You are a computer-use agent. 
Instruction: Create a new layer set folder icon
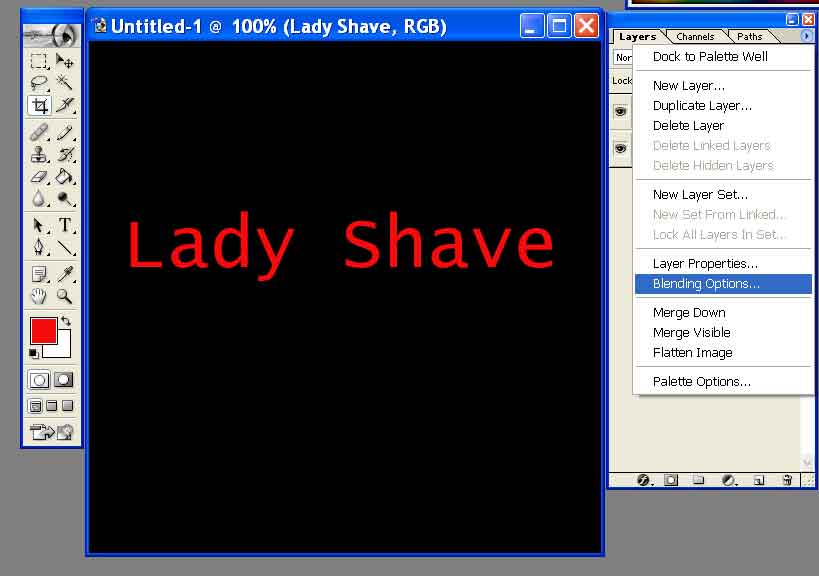click(x=698, y=480)
